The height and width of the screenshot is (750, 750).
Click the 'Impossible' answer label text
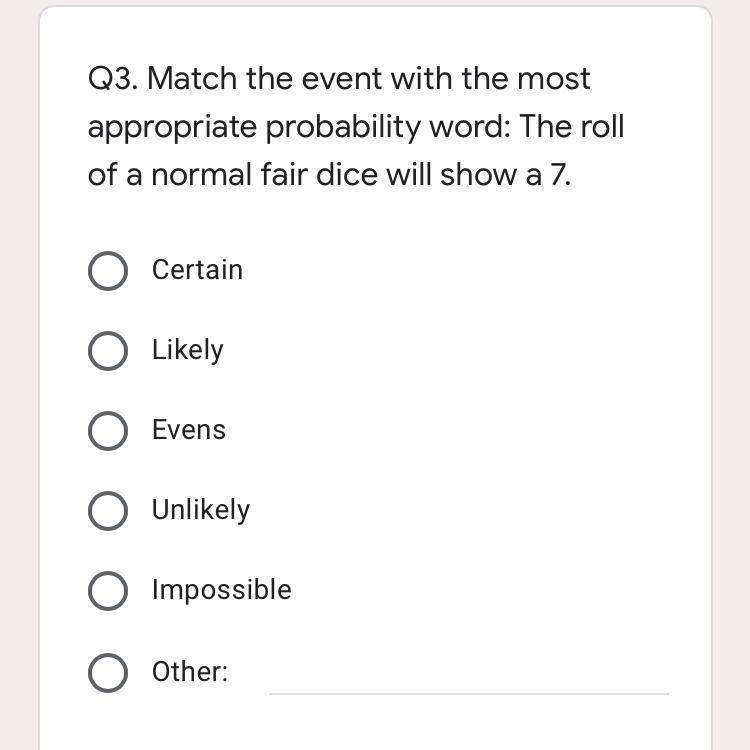pos(222,590)
